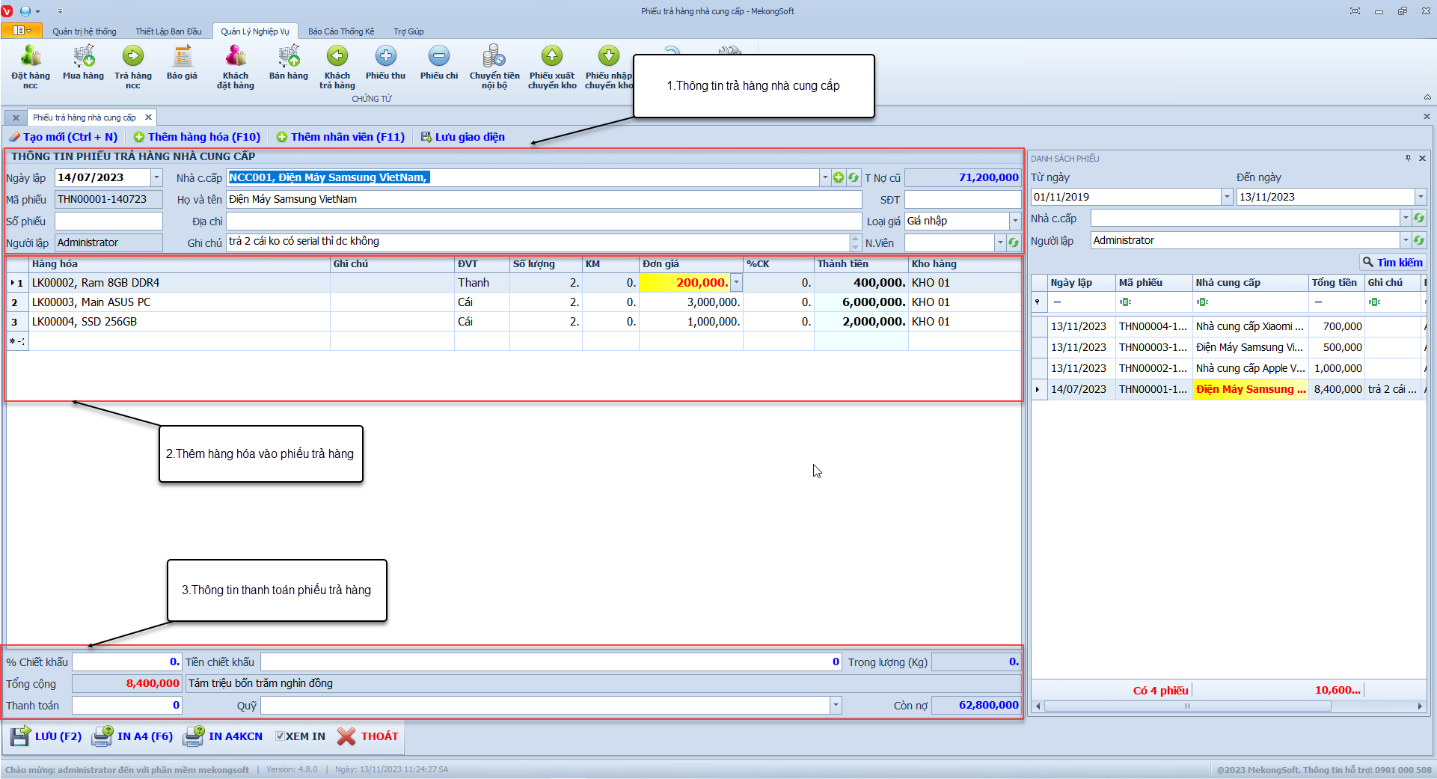Image resolution: width=1437 pixels, height=779 pixels.
Task: Open the Mua hàng ribbon icon
Action: coord(83,66)
